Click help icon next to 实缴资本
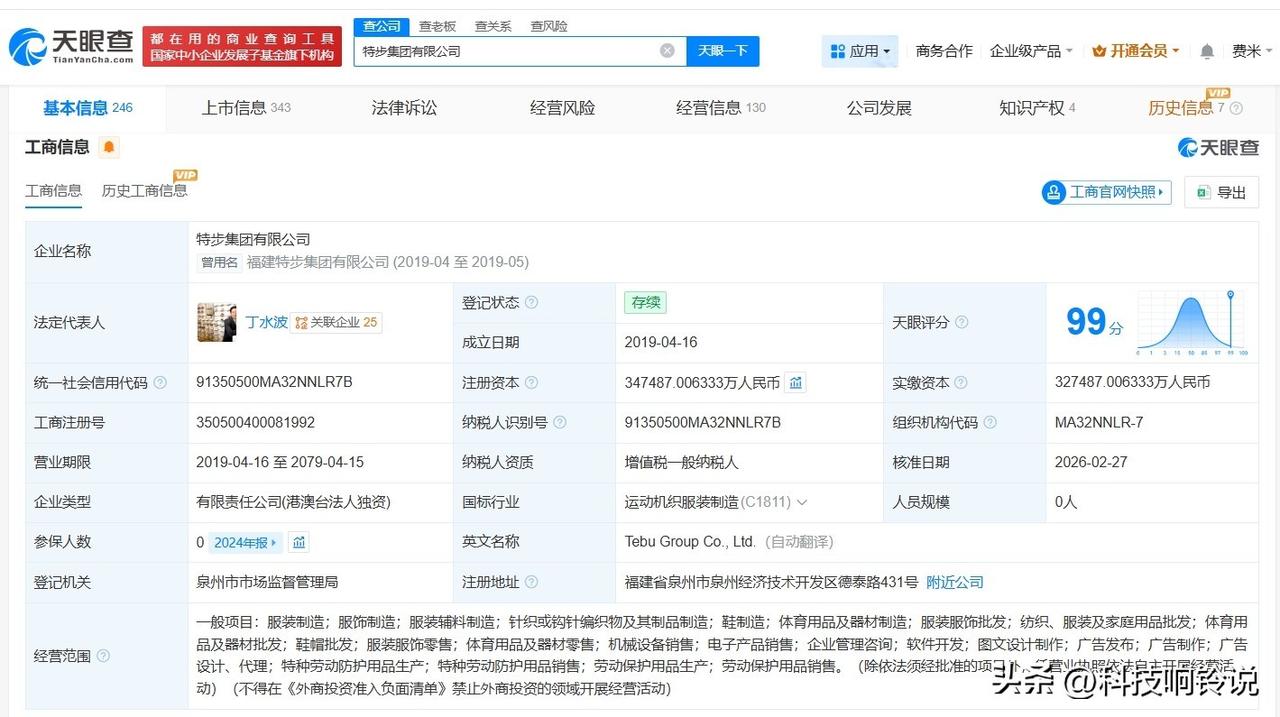Viewport: 1280px width, 717px height. click(961, 382)
